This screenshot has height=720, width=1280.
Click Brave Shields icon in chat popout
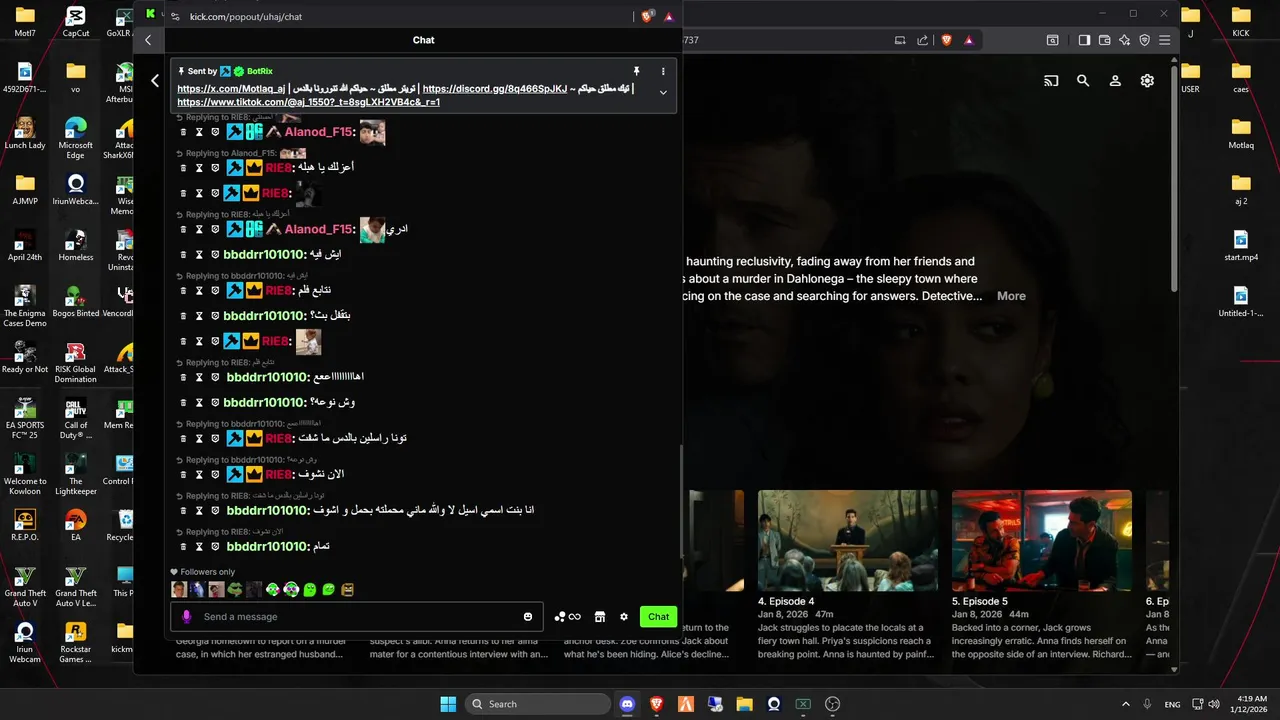[x=647, y=16]
